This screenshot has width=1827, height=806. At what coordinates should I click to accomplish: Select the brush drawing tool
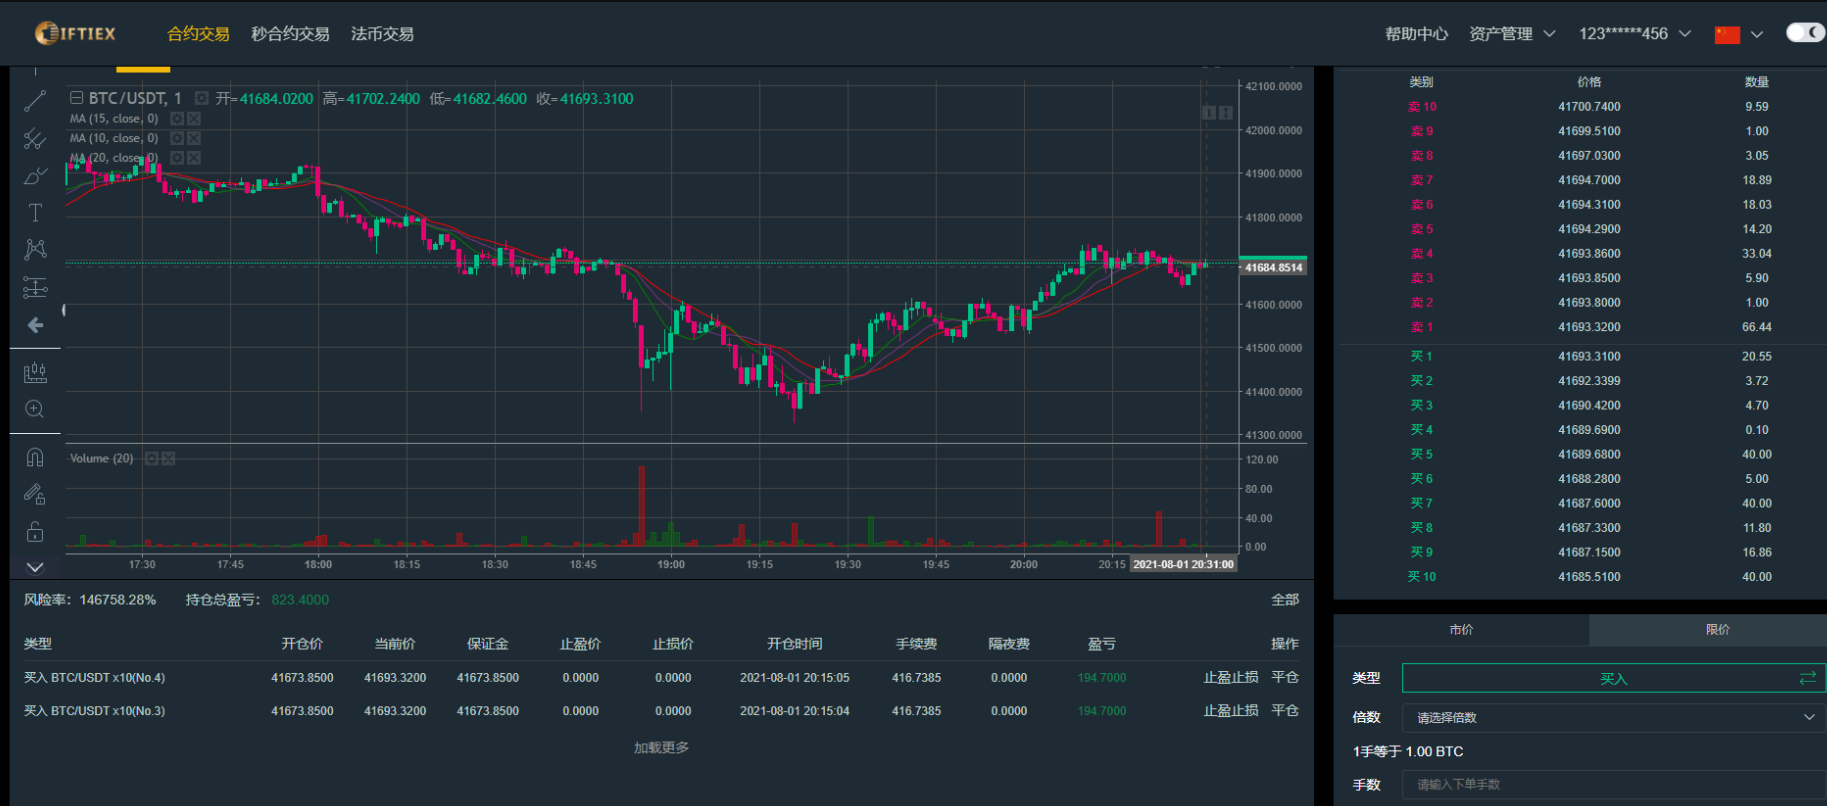click(35, 176)
